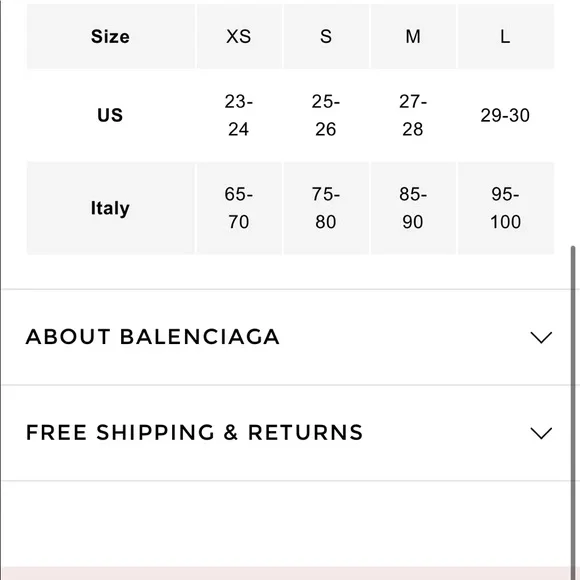Screen dimensions: 580x580
Task: Select the M size column header
Action: (x=413, y=36)
